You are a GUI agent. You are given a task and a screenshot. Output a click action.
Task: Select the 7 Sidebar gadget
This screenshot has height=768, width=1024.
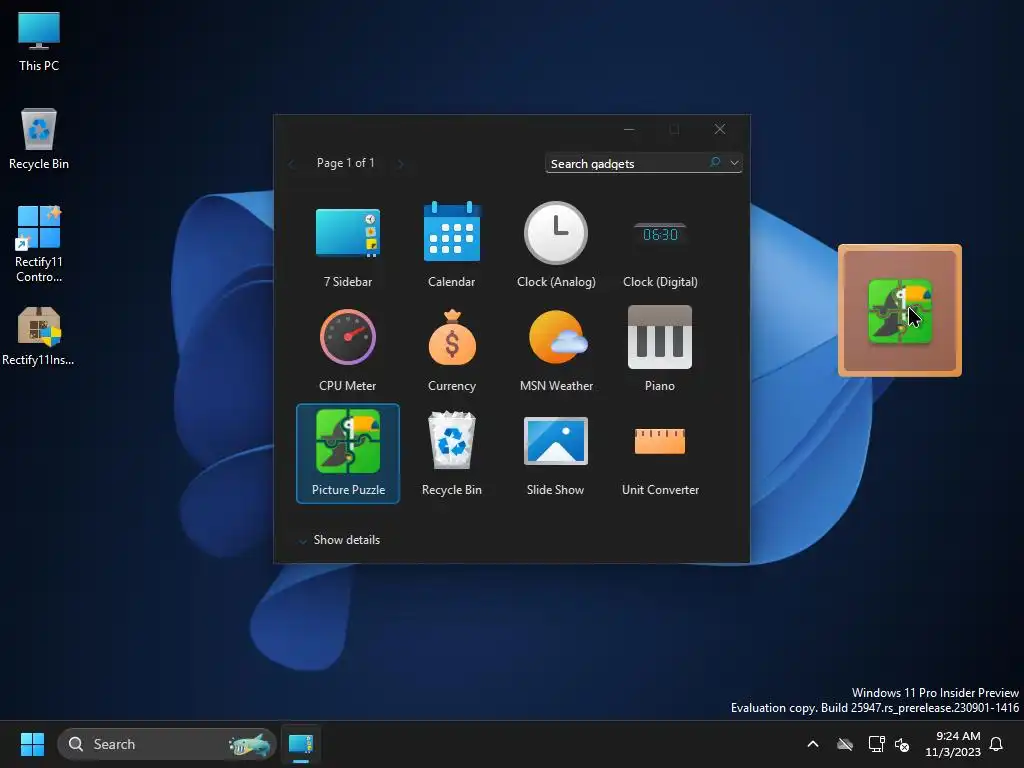point(347,246)
